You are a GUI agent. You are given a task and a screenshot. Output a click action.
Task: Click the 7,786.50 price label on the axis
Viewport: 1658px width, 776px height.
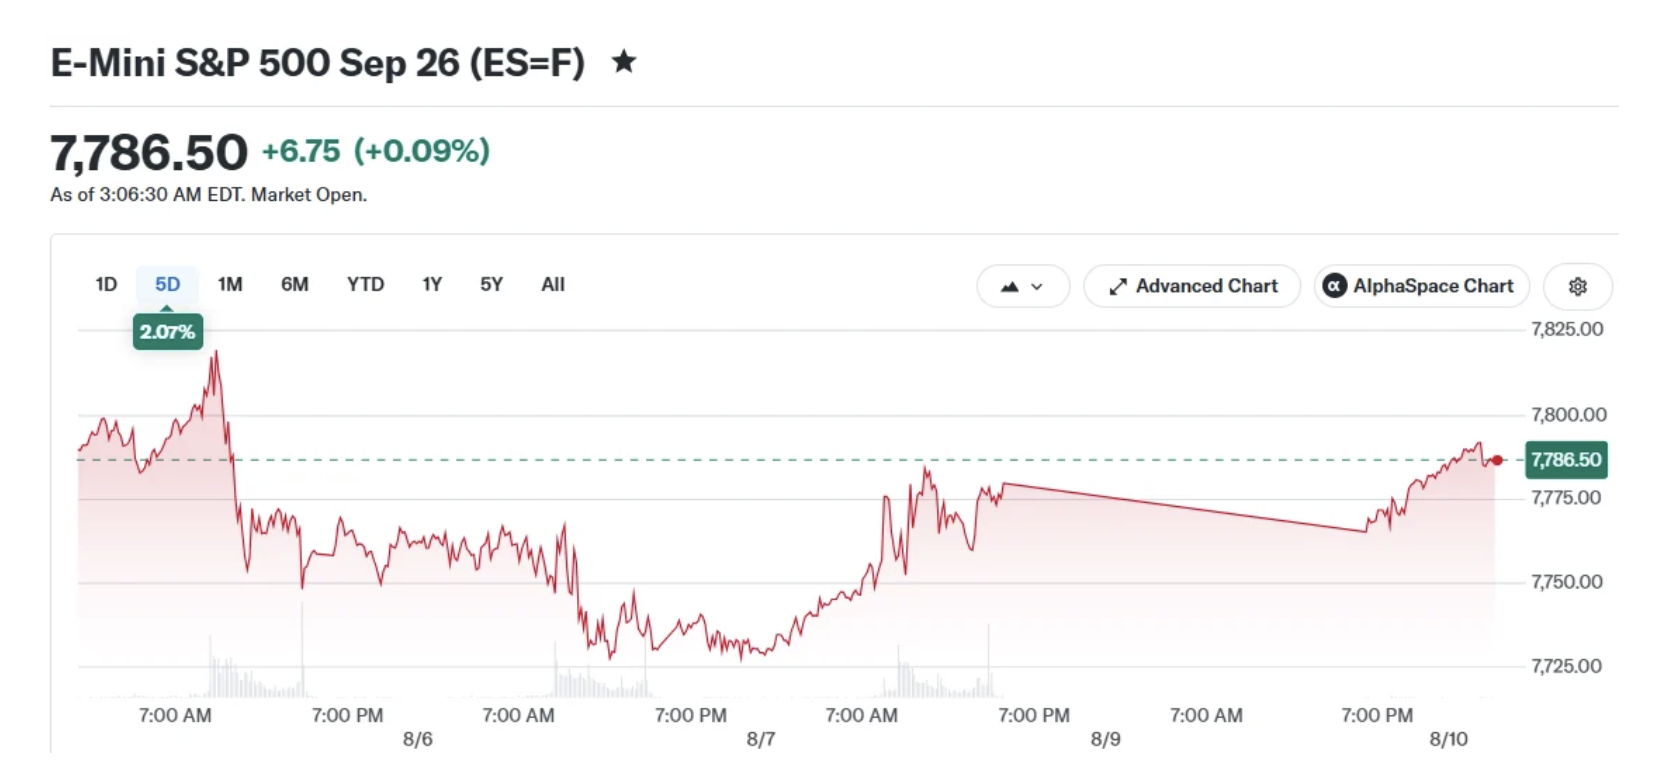click(x=1566, y=460)
